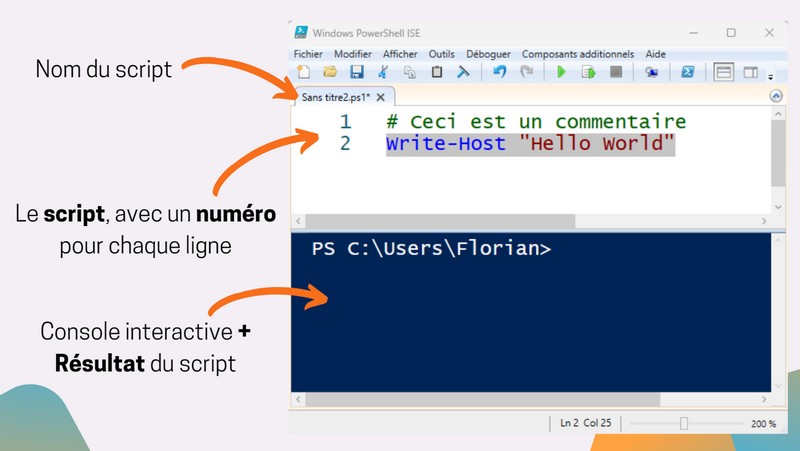Paste with the clipboard icon
The height and width of the screenshot is (451, 800).
(437, 72)
